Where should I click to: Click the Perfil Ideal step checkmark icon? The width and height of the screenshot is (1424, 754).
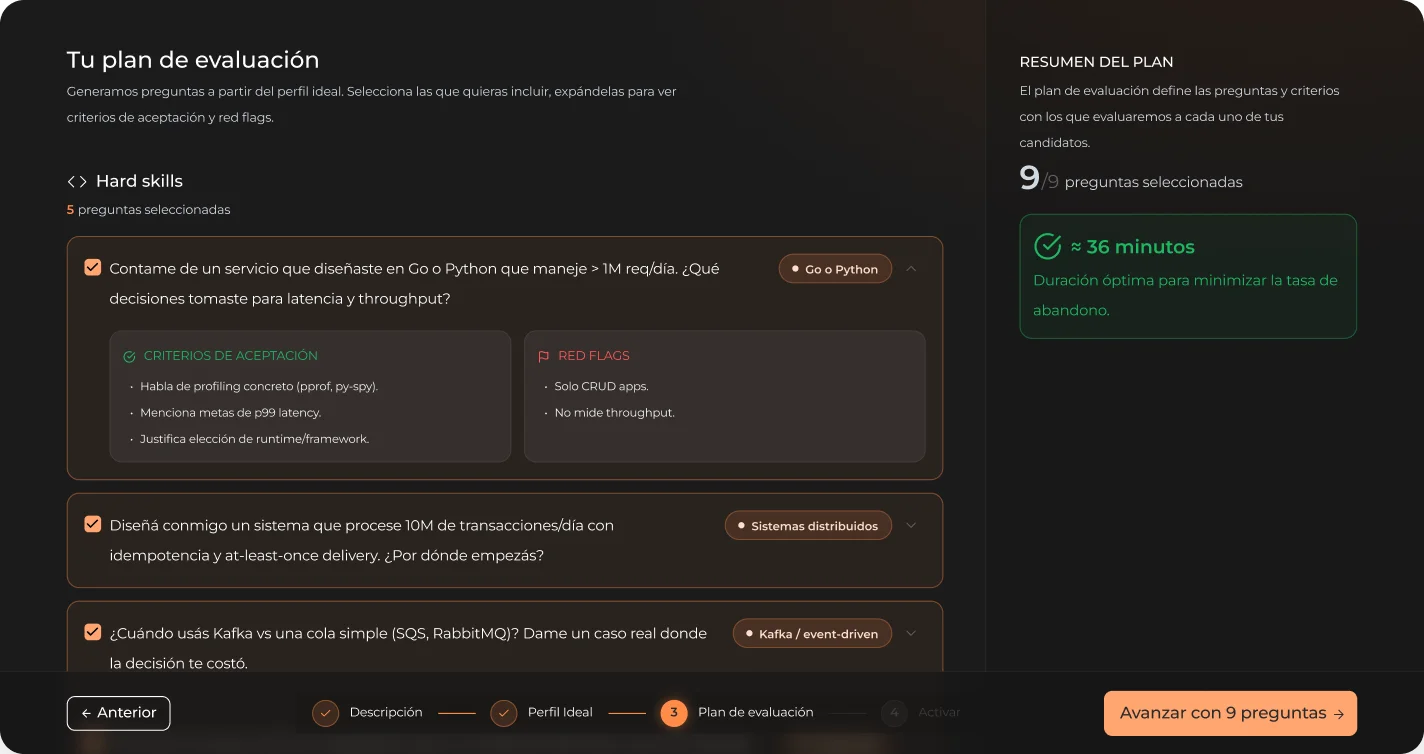point(503,713)
